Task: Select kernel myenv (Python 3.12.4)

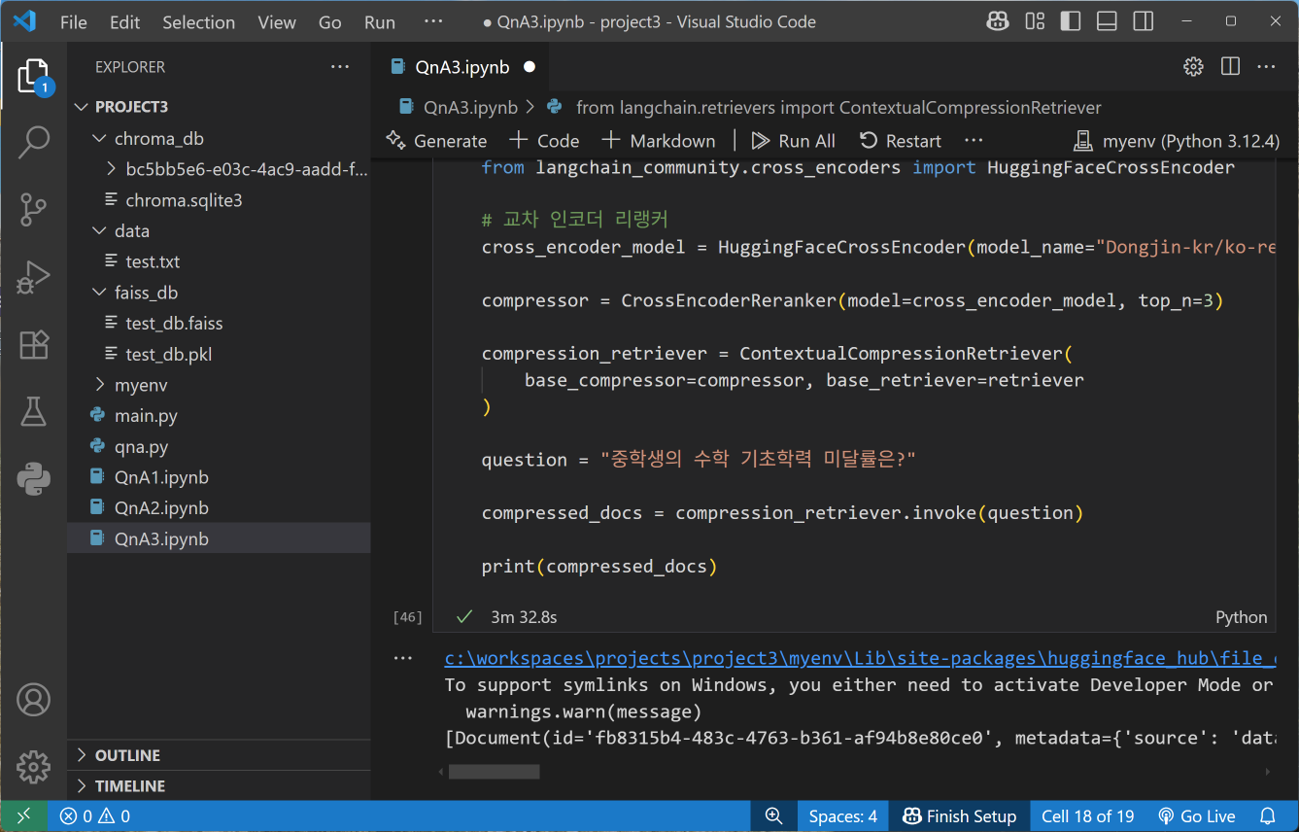Action: [1176, 141]
